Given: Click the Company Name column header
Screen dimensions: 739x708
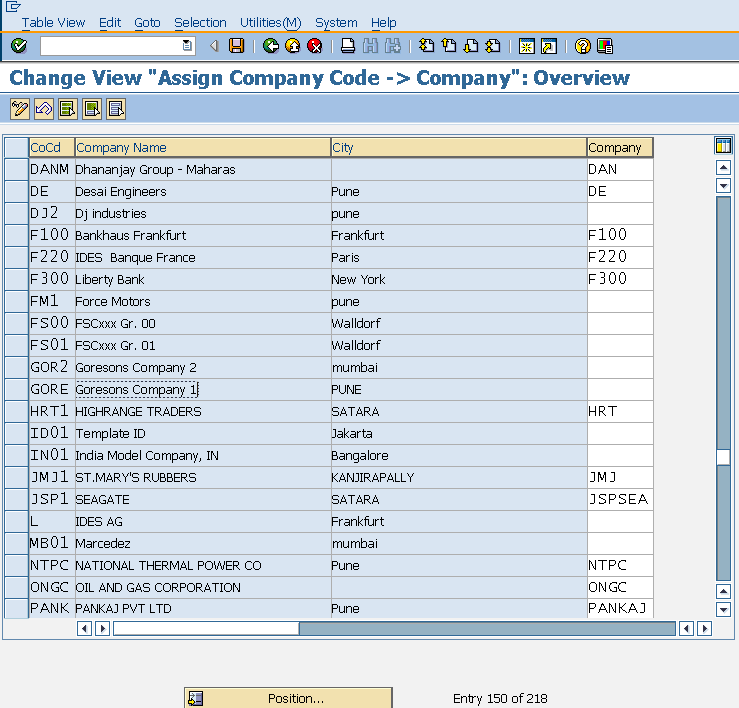Looking at the screenshot, I should [x=203, y=148].
